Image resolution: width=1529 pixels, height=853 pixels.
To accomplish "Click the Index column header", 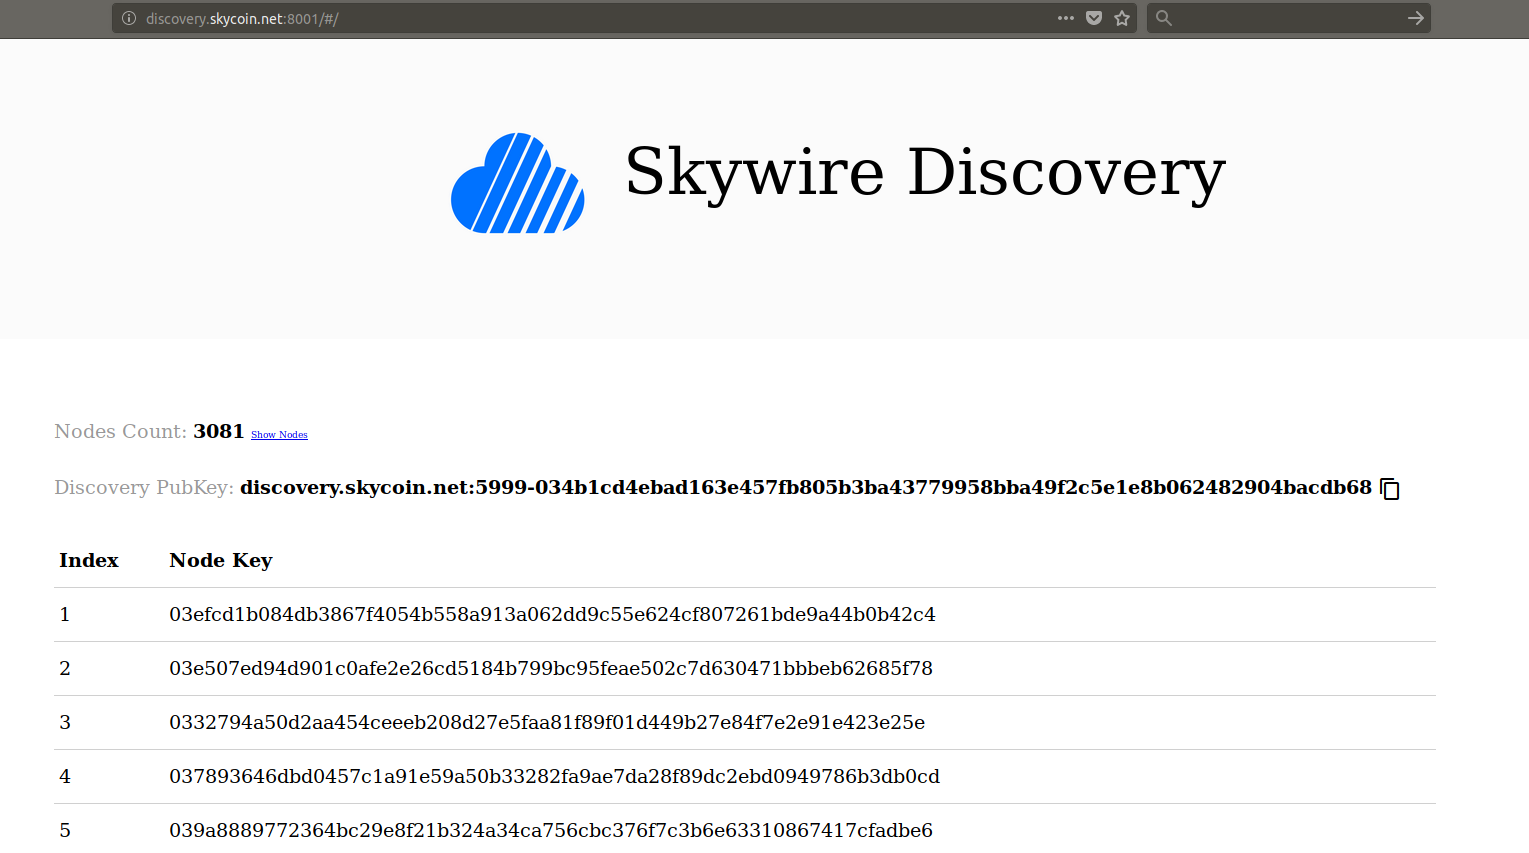I will [89, 560].
